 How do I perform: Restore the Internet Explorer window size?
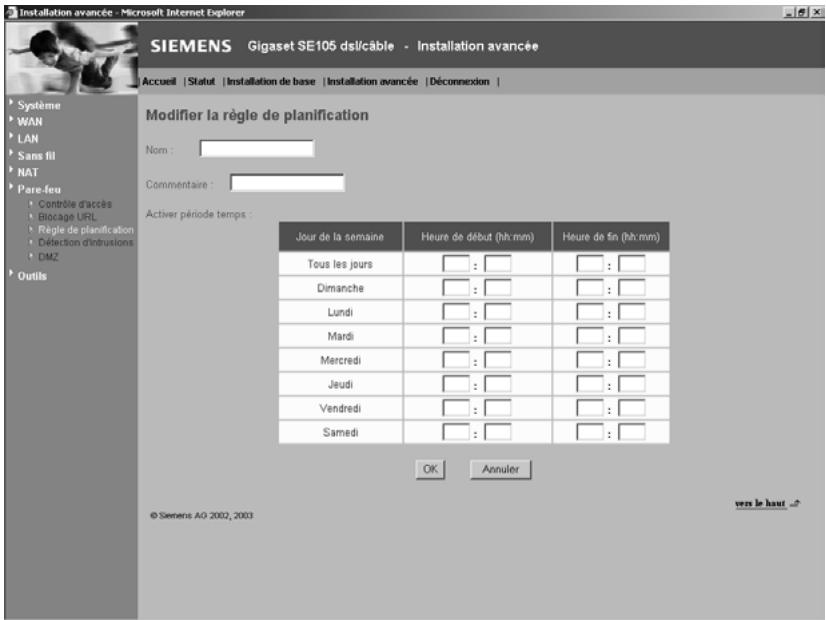(802, 12)
